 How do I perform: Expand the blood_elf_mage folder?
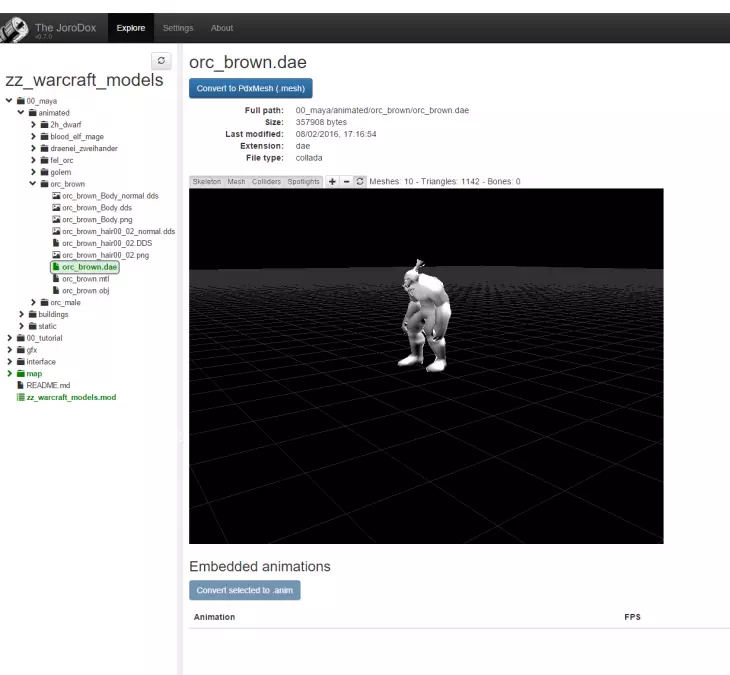point(33,136)
